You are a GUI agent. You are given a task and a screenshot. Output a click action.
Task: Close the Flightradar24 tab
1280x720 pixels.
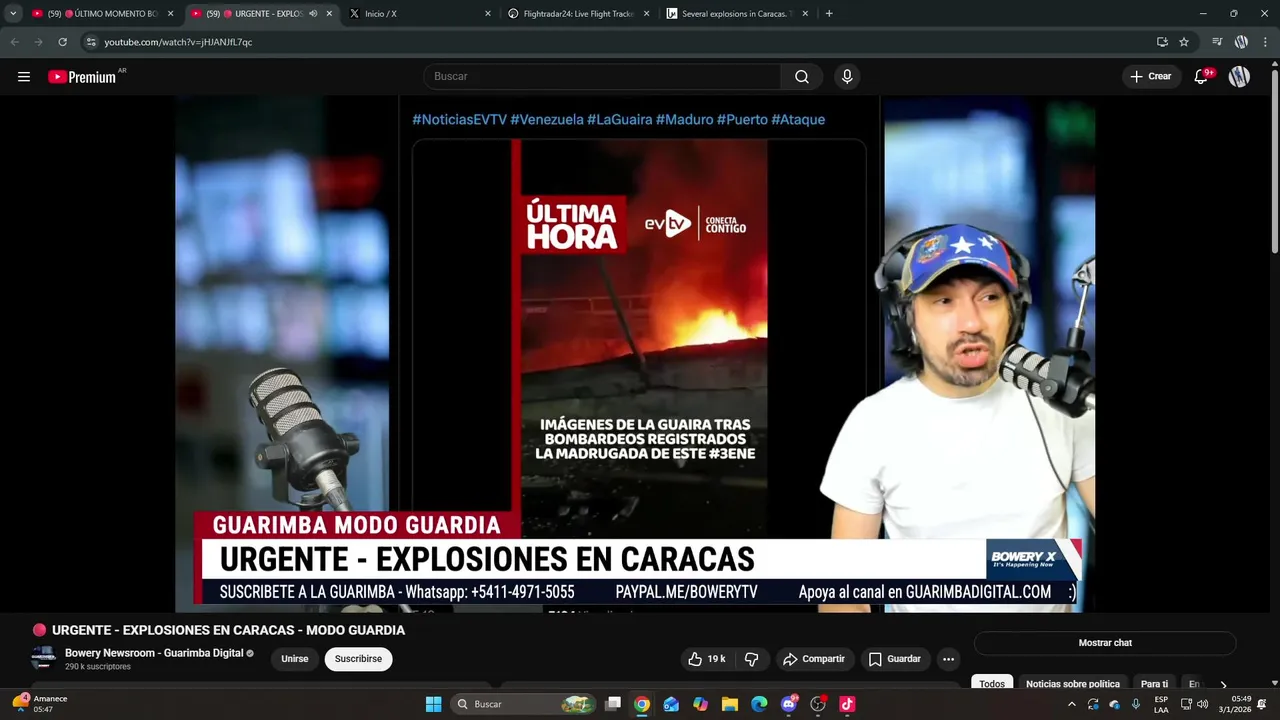tap(646, 14)
